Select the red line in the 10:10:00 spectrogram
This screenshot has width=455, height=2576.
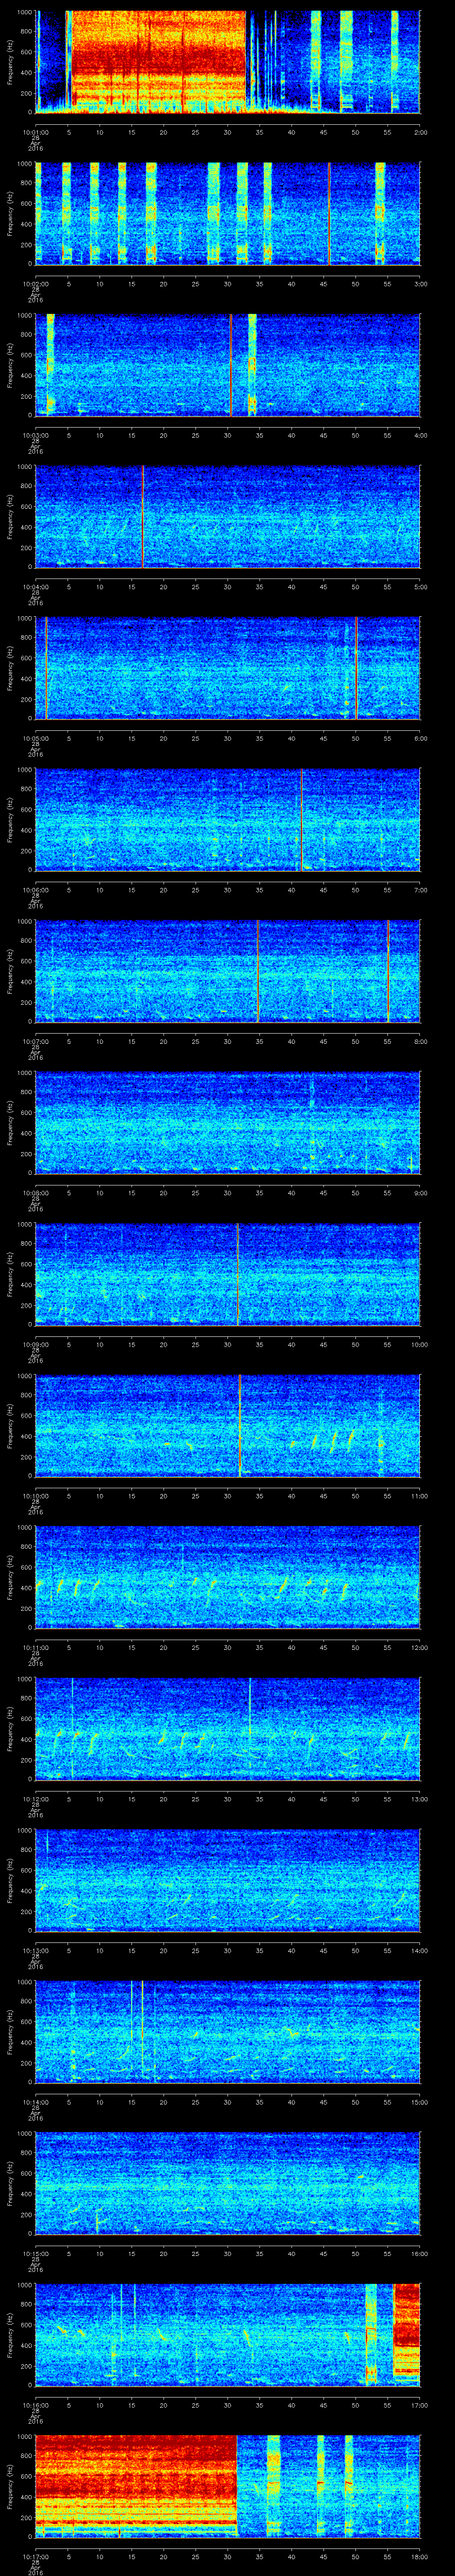[x=240, y=1427]
